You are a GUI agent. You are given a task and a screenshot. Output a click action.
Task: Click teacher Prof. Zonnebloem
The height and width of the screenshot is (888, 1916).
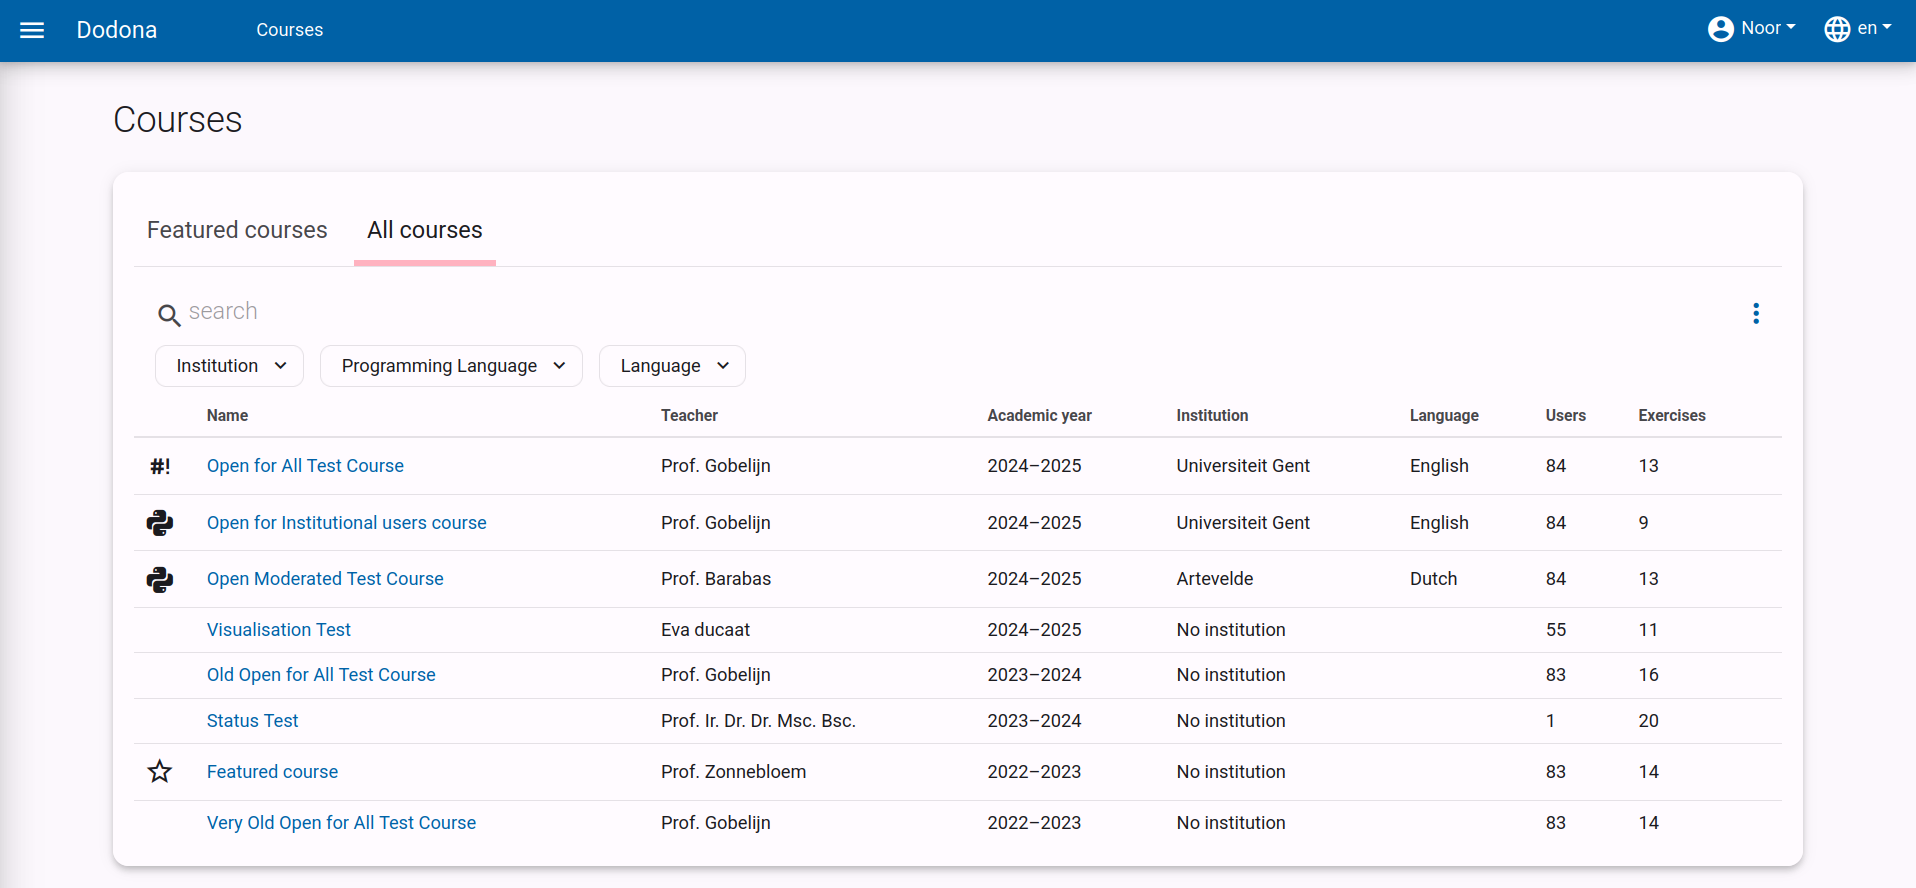[733, 772]
